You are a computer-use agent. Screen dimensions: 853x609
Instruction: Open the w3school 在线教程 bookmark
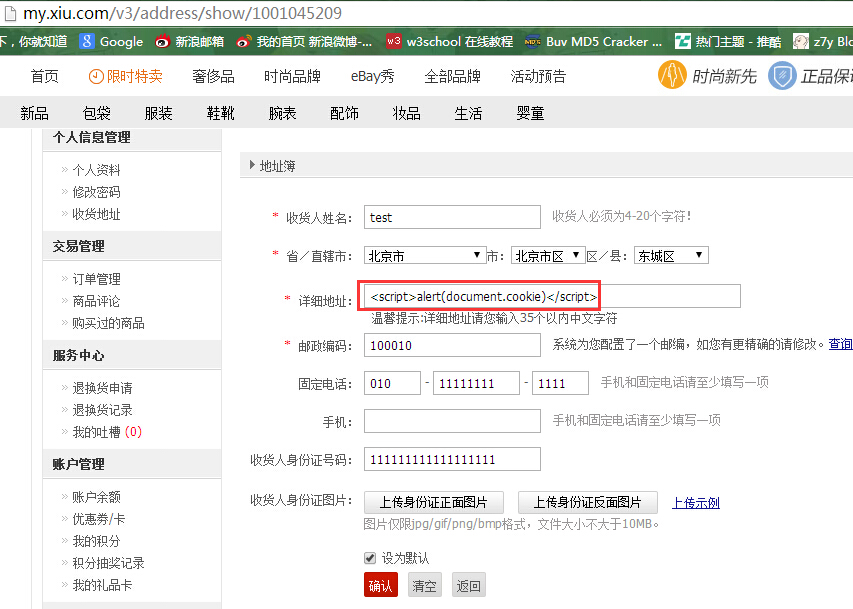point(450,41)
